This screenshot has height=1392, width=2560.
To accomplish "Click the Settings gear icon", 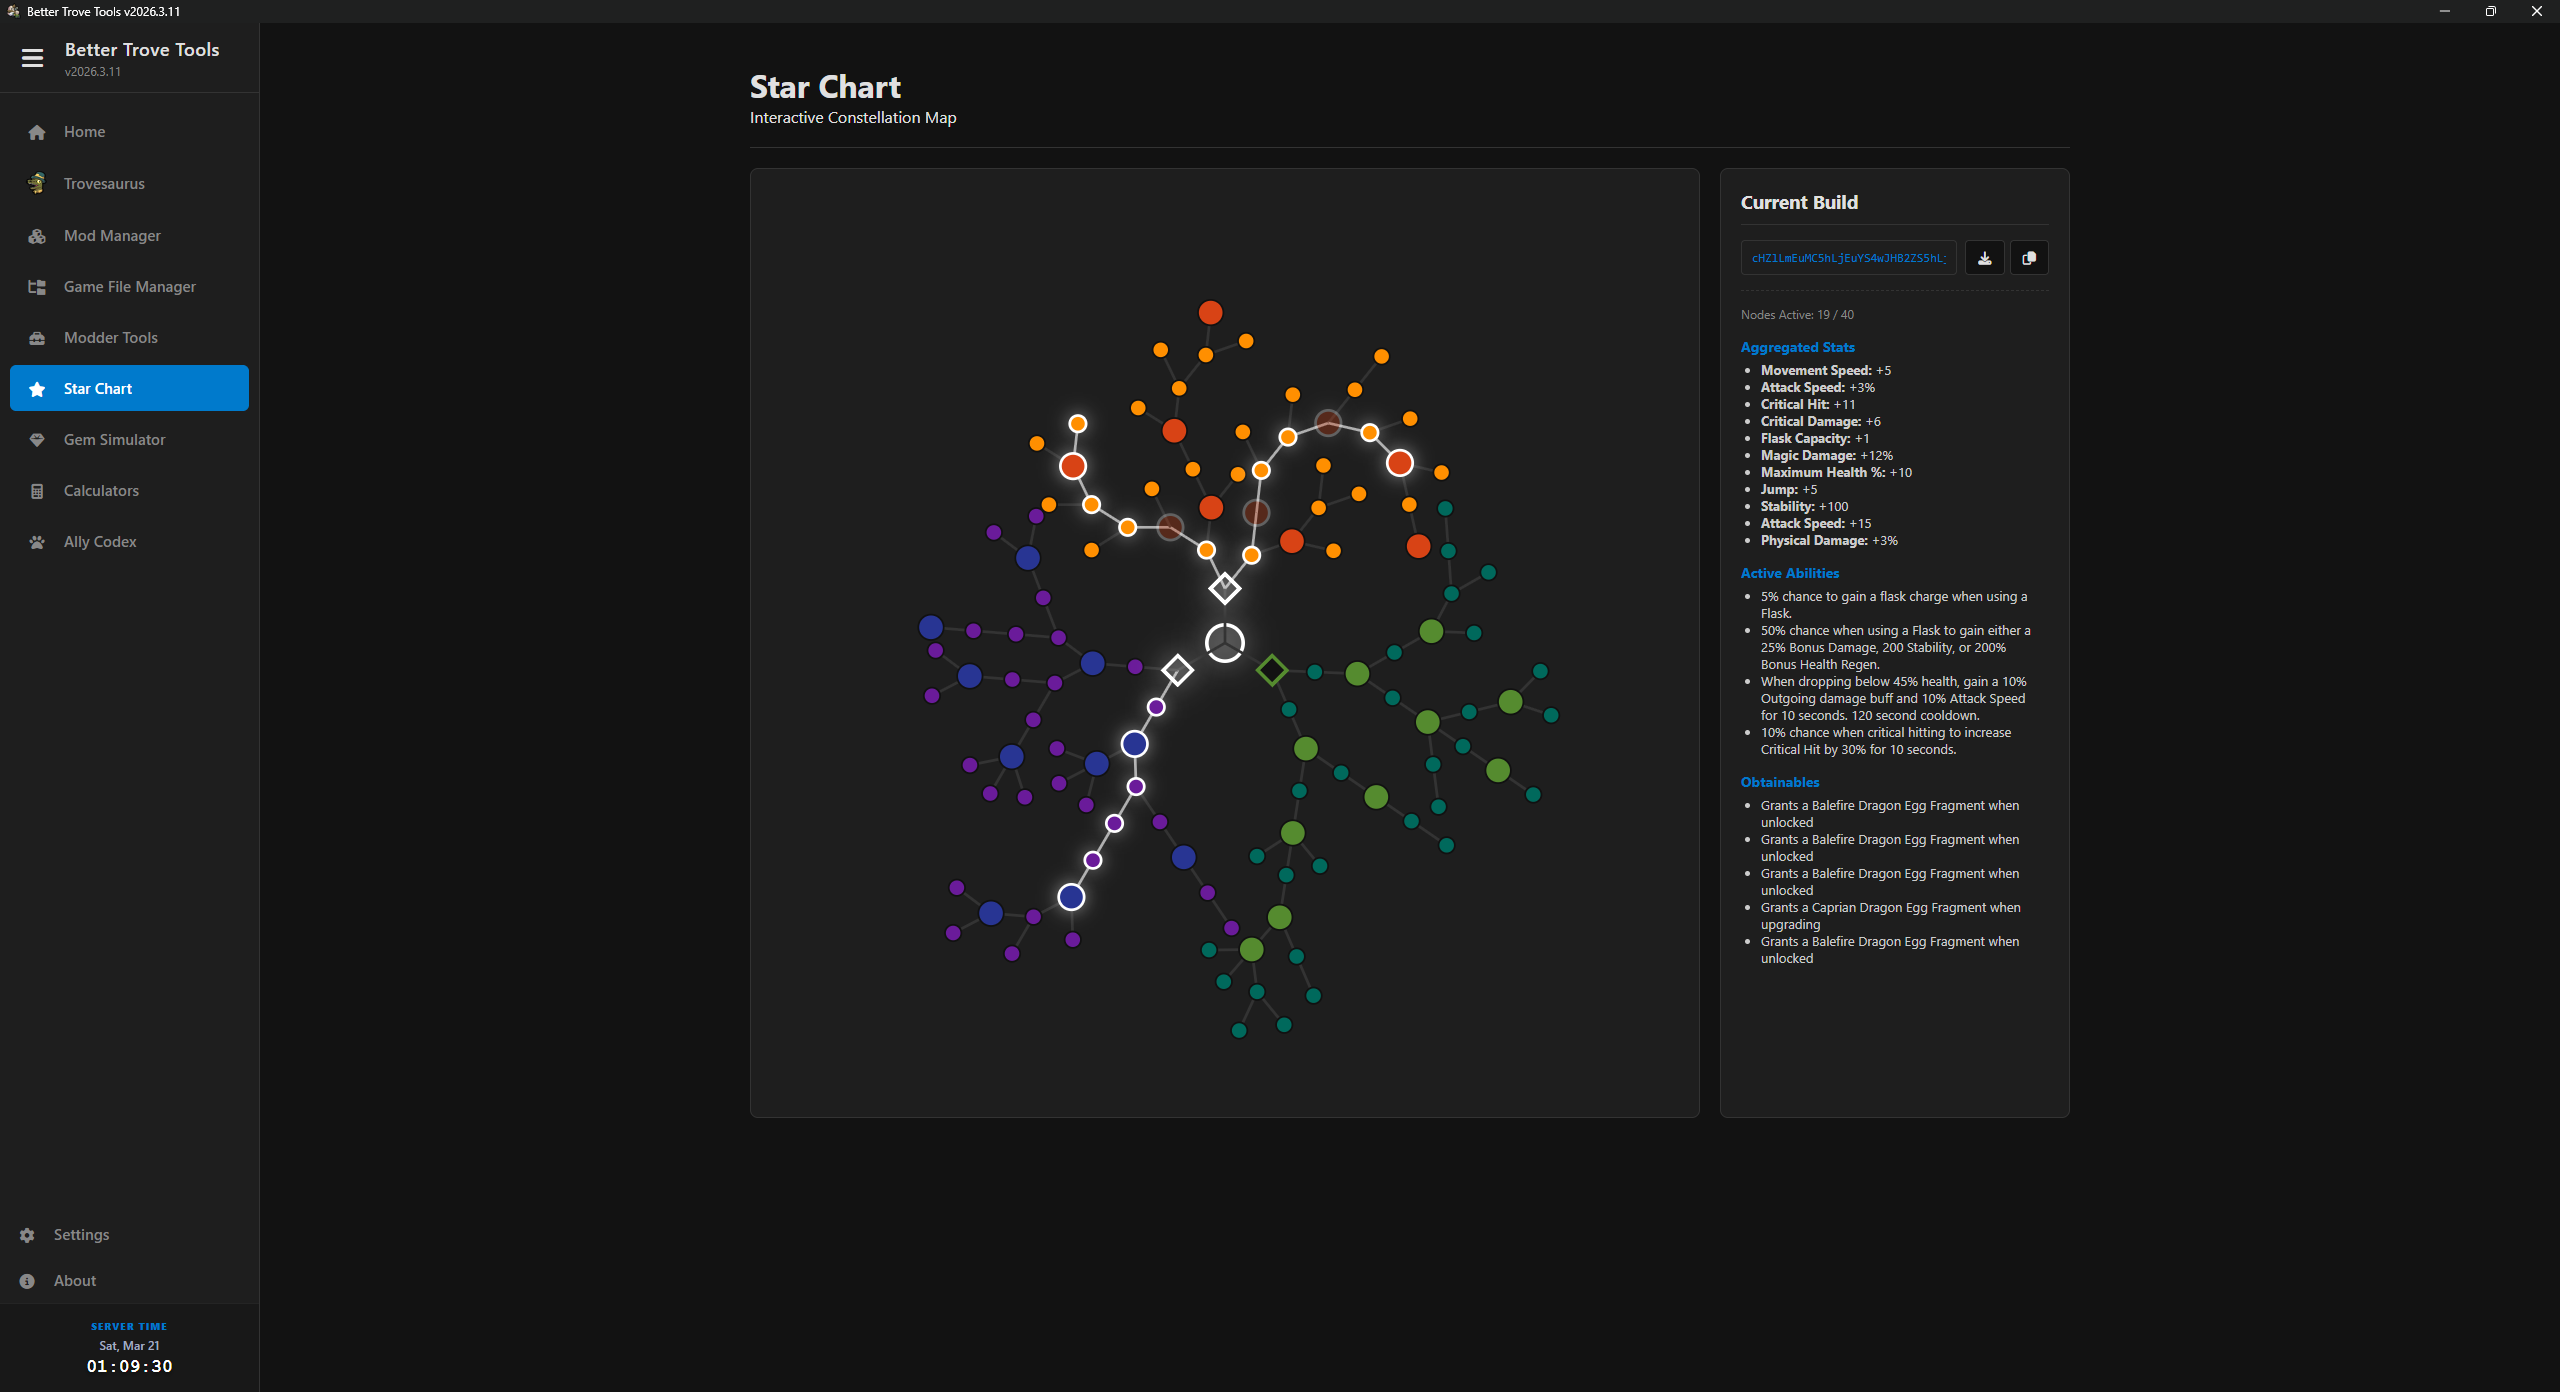I will pos(25,1235).
